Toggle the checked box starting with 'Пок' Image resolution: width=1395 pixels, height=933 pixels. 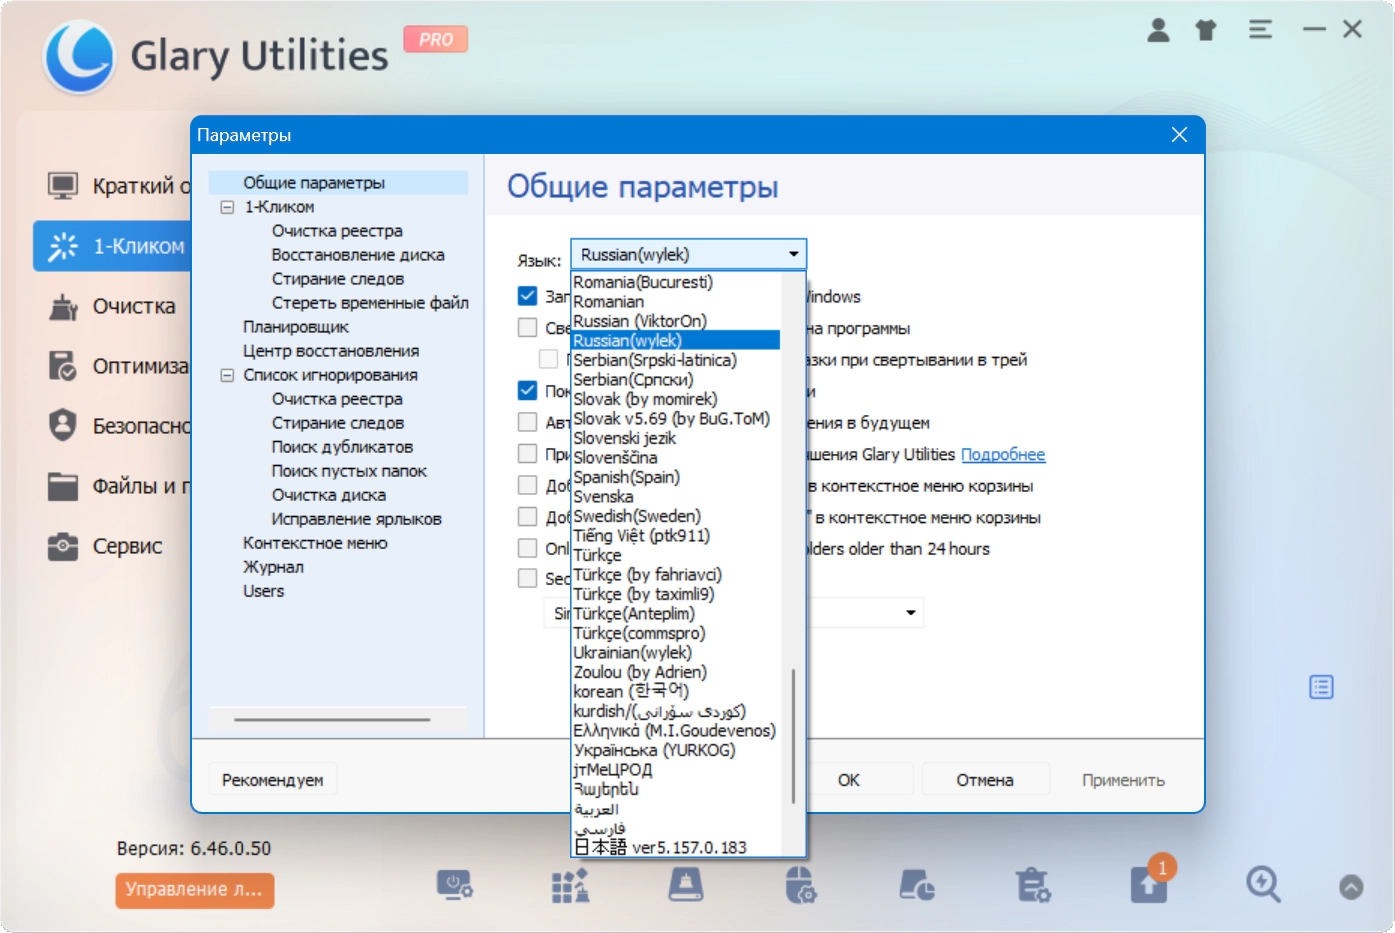pyautogui.click(x=528, y=390)
